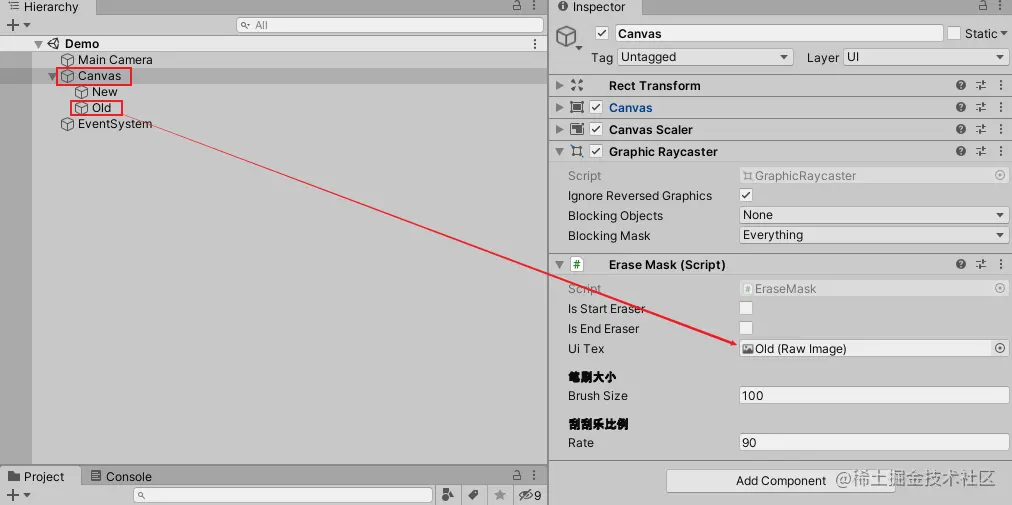This screenshot has height=505, width=1012.
Task: Collapse the Demo scene in Hierarchy
Action: click(x=39, y=44)
